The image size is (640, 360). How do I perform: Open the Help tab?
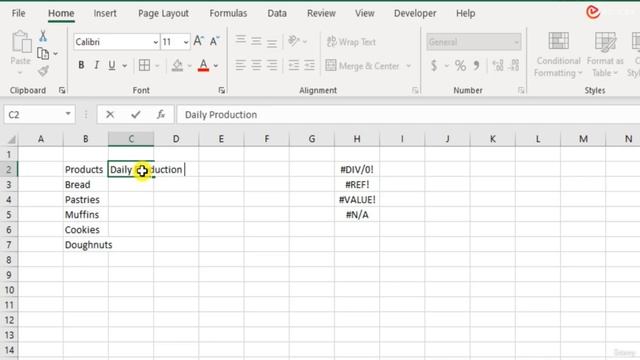(465, 13)
